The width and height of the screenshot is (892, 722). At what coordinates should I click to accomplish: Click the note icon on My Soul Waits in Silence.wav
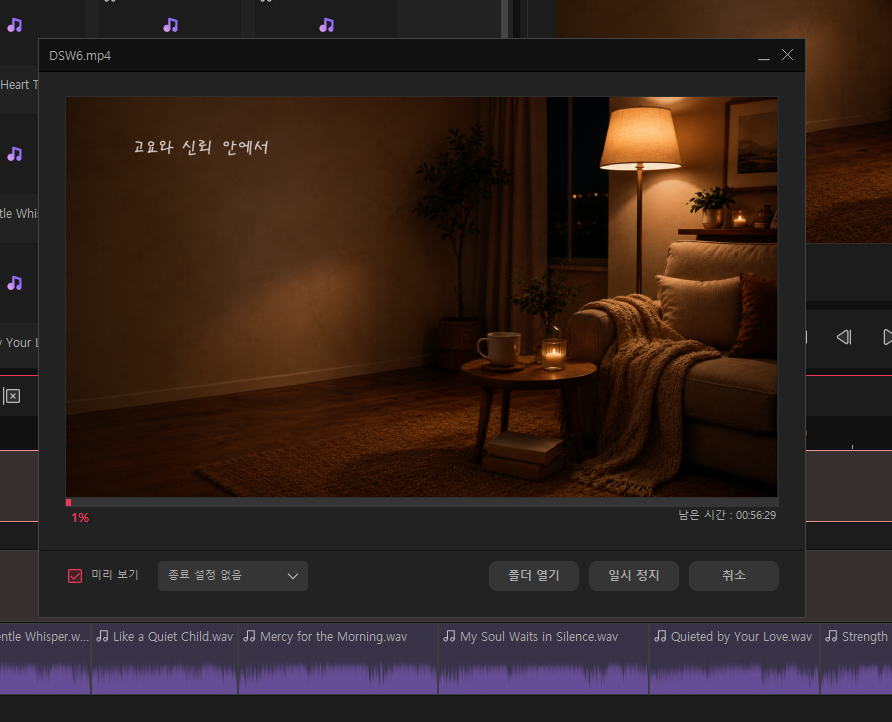[x=449, y=636]
